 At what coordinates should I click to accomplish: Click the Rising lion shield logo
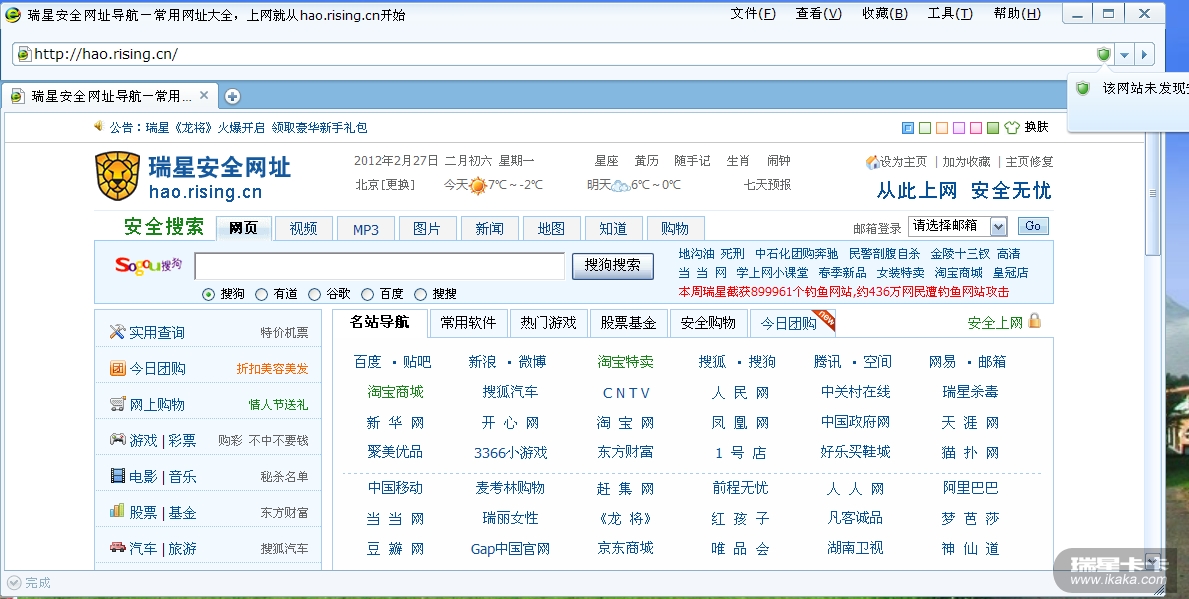(118, 176)
